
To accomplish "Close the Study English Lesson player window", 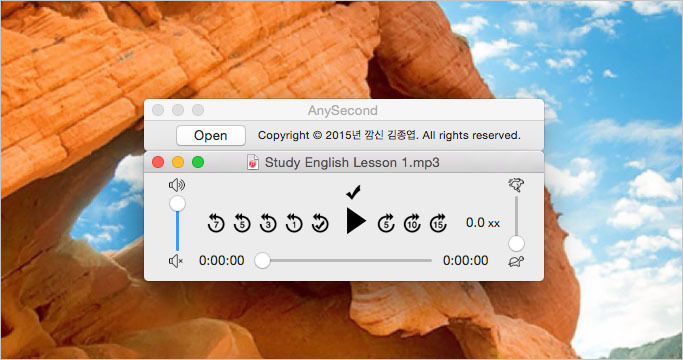I will pos(158,163).
